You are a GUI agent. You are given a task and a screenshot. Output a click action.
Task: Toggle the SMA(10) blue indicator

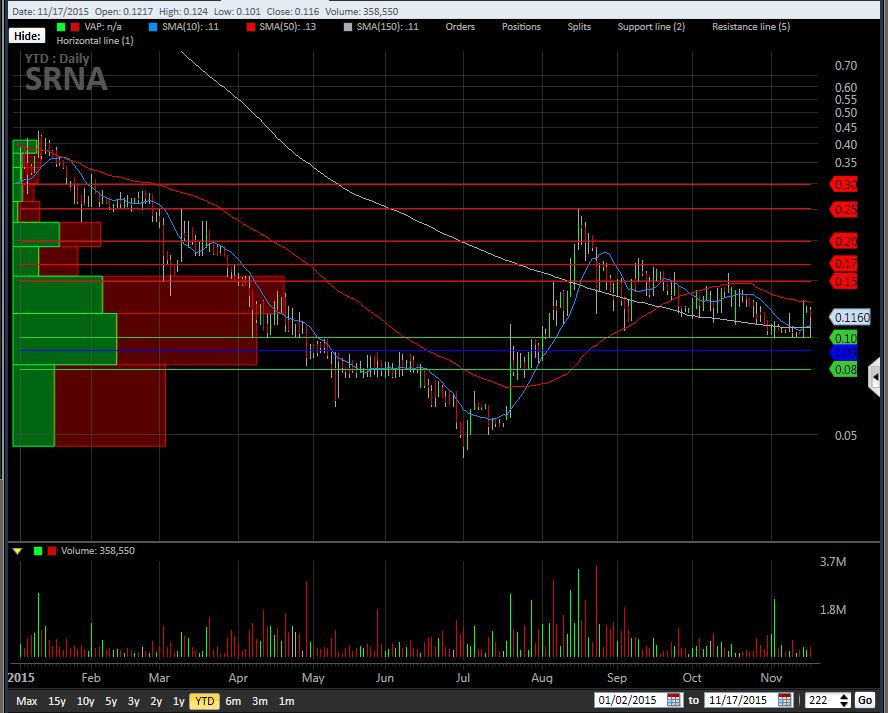point(153,26)
